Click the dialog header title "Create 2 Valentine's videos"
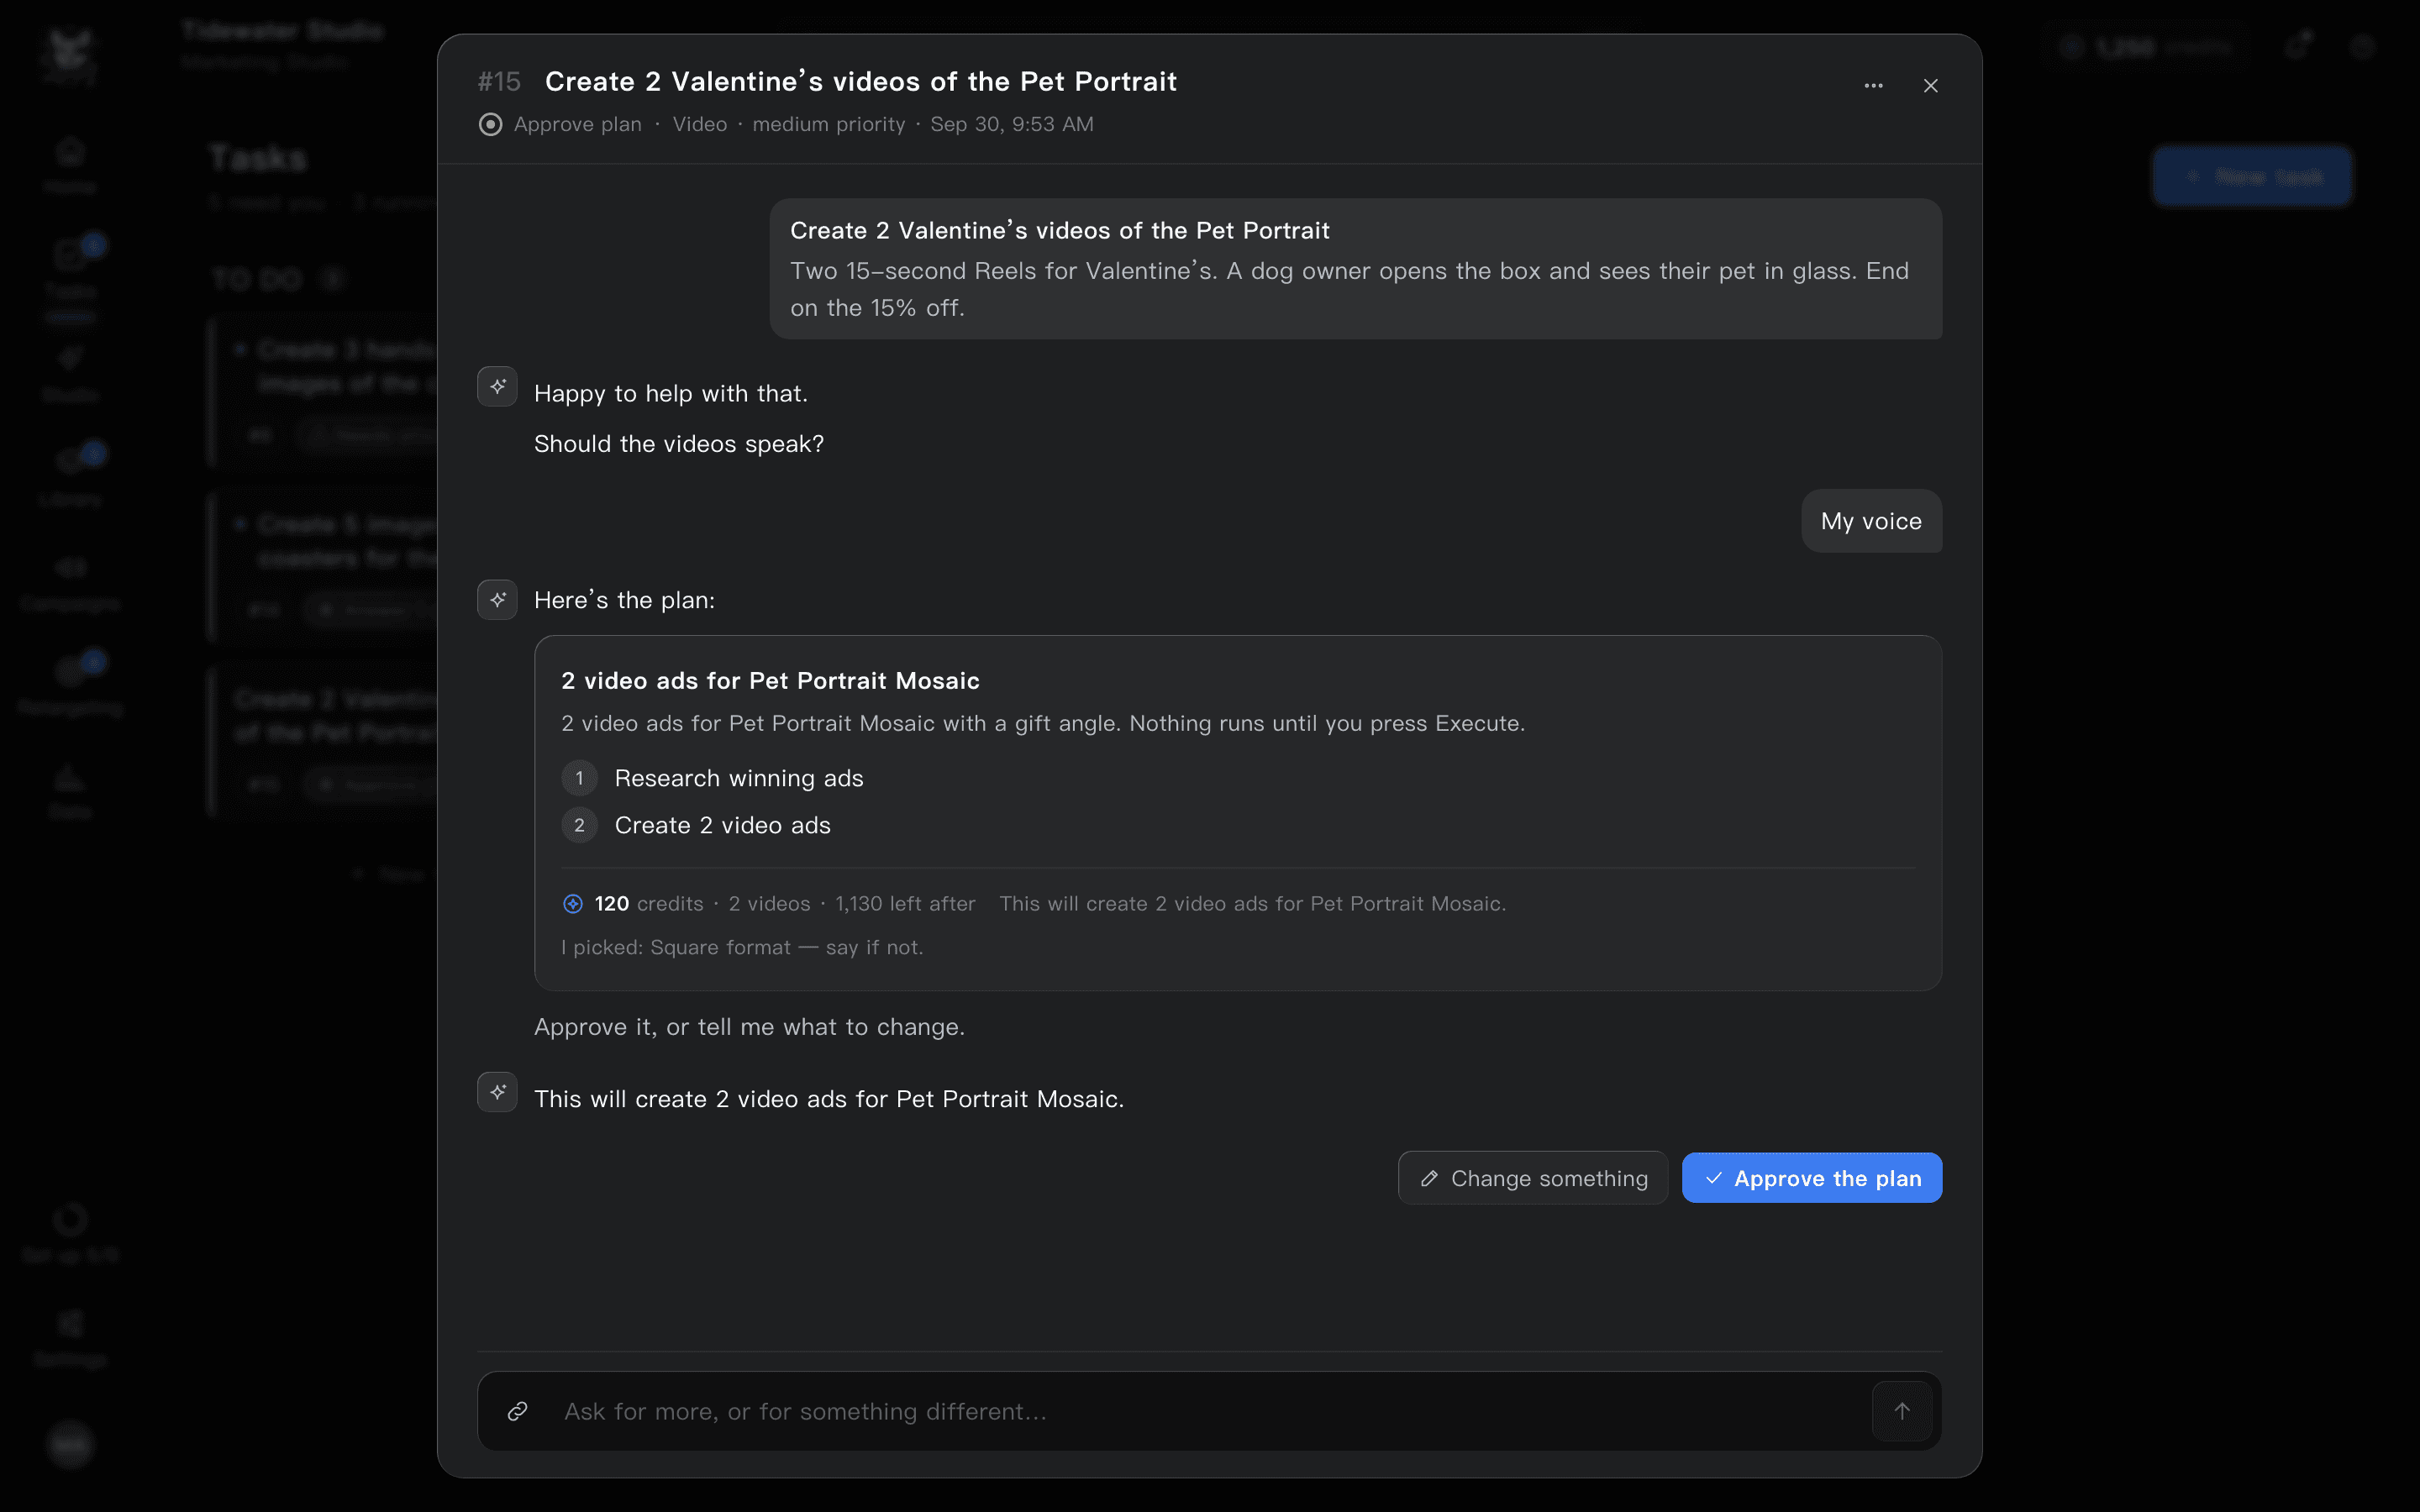Image resolution: width=2420 pixels, height=1512 pixels. pos(861,82)
